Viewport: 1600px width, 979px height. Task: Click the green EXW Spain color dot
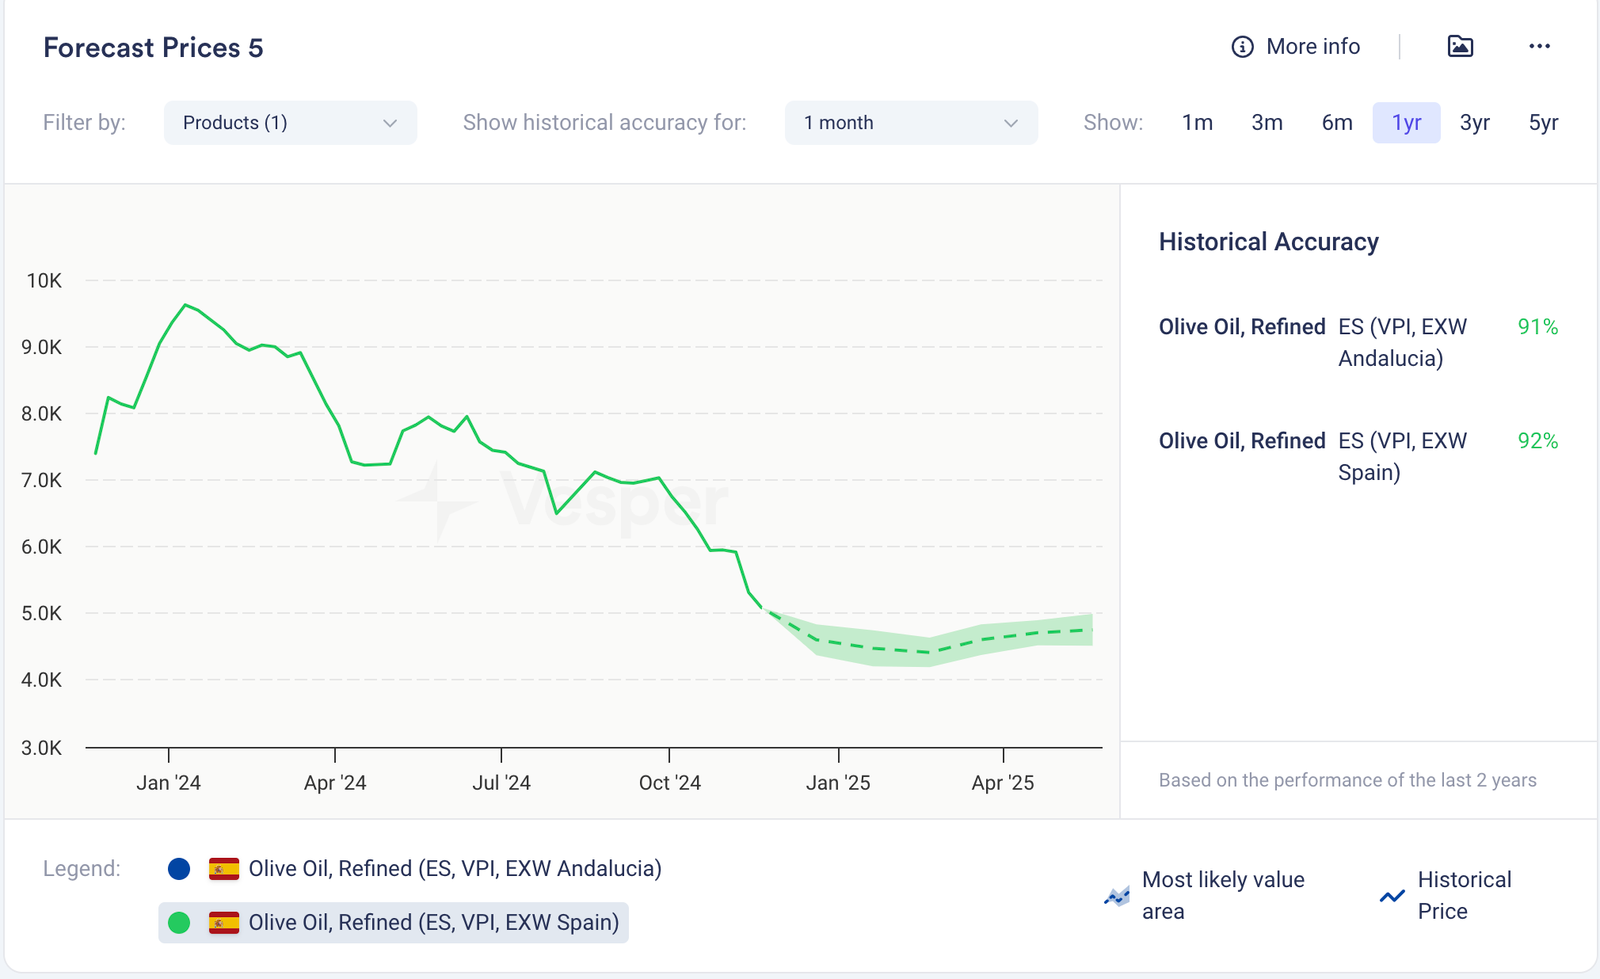pos(179,923)
